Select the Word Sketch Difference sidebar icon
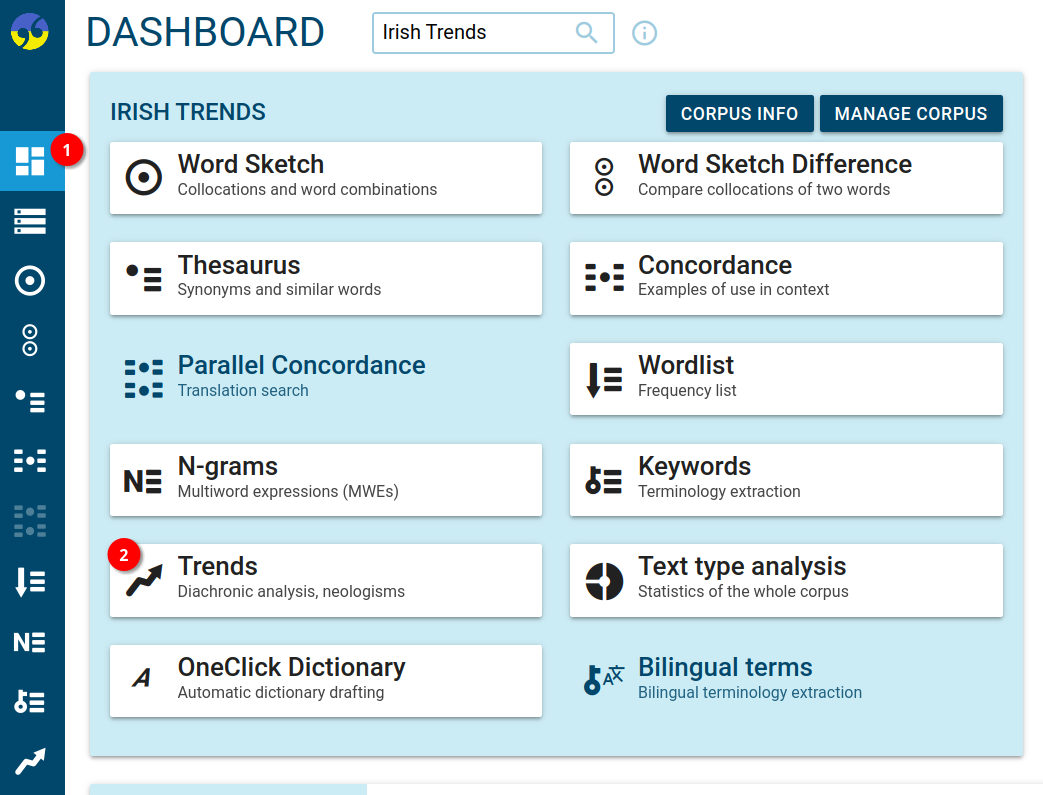 coord(30,341)
